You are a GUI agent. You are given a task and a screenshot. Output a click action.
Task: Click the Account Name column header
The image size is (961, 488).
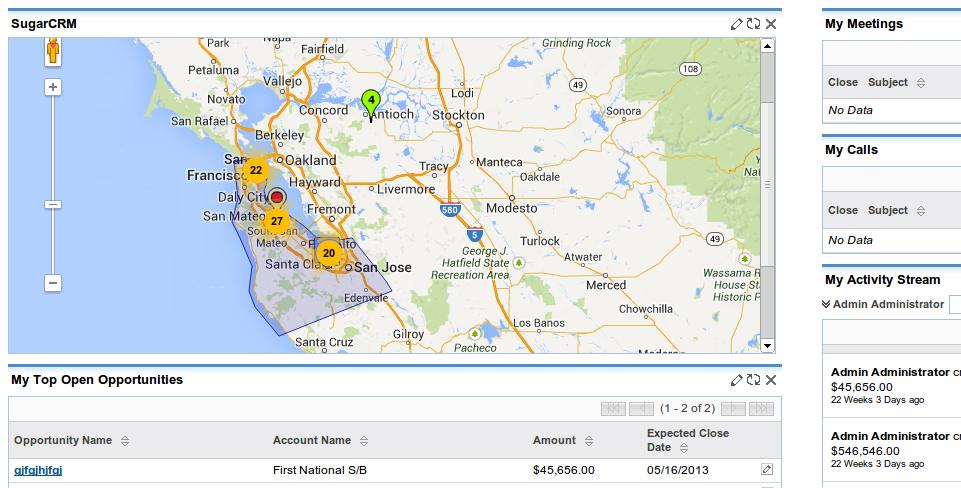click(312, 440)
